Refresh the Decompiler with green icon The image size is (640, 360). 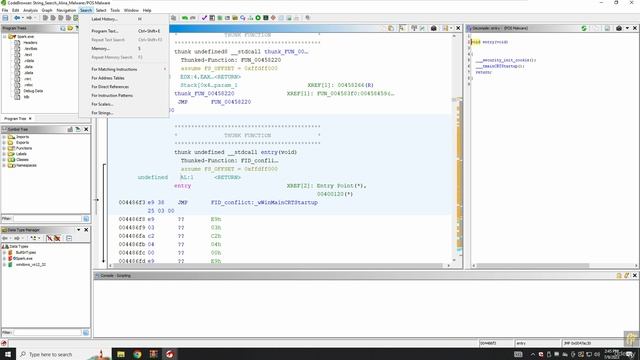tap(584, 28)
